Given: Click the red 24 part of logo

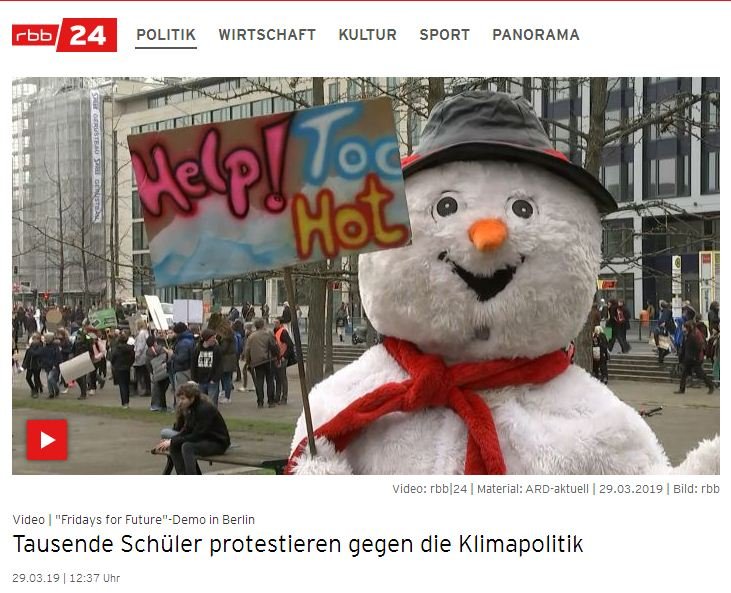Looking at the screenshot, I should (88, 35).
